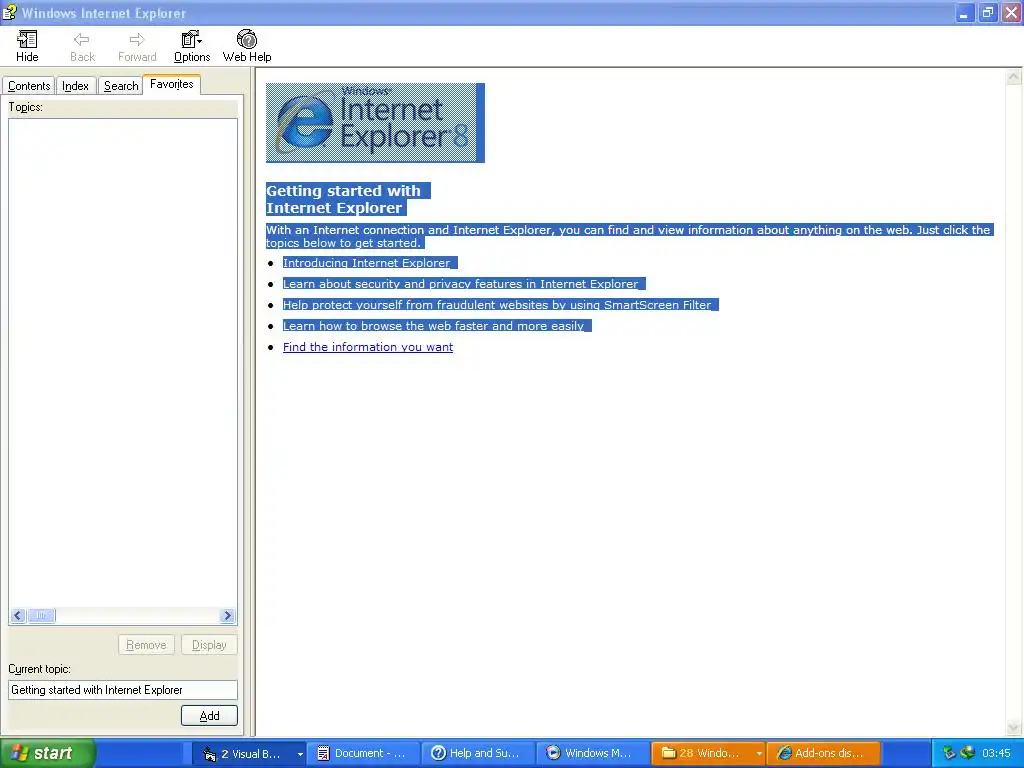Switch to Windows Media taskbar button

pos(593,754)
